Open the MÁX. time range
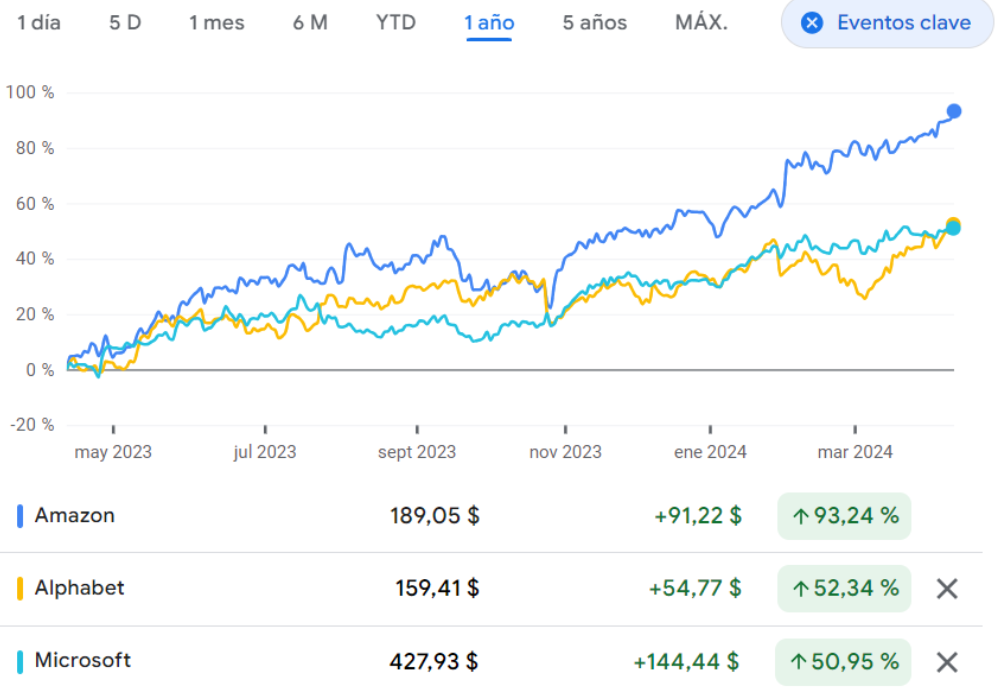This screenshot has width=1002, height=692. coord(701,23)
